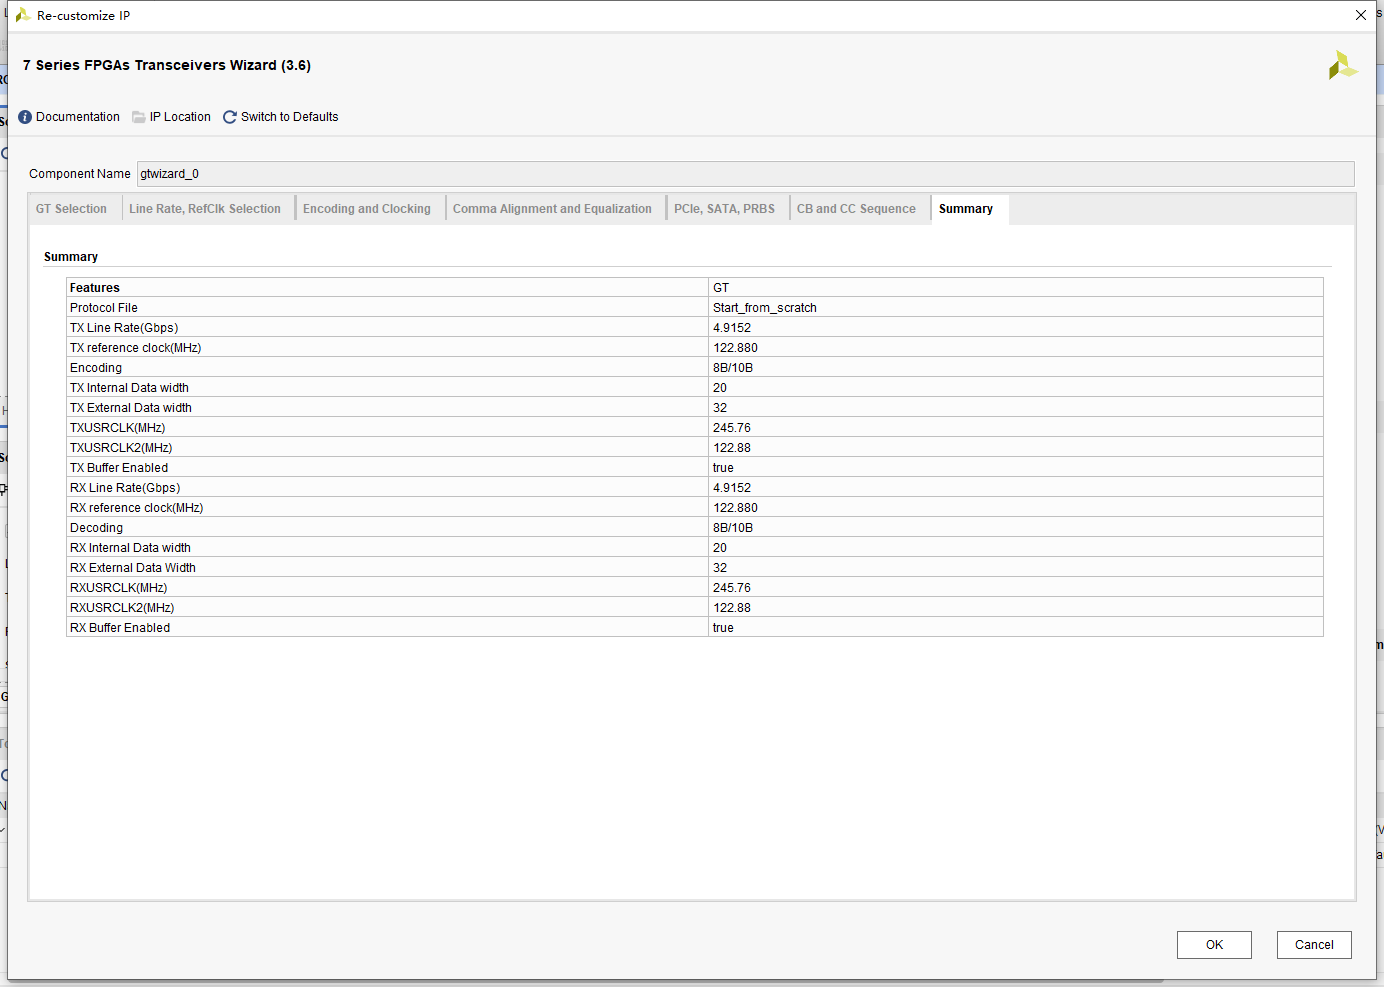
Task: Click TX Internal Data width value 20
Action: [720, 388]
